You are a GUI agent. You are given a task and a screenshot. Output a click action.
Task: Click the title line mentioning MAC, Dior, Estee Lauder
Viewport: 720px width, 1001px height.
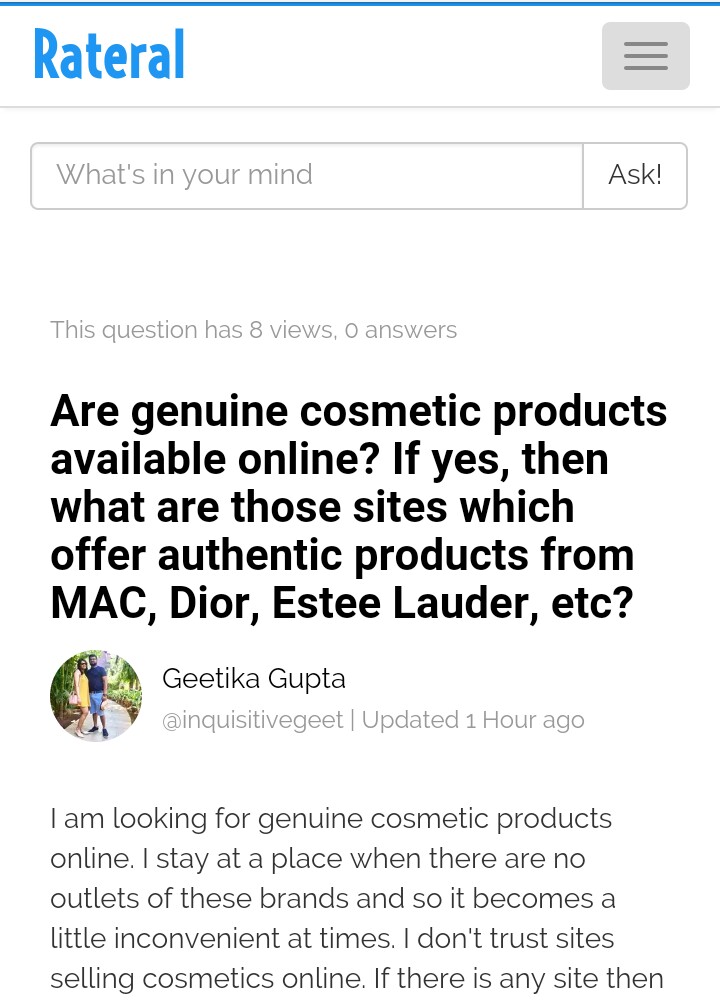click(x=342, y=603)
